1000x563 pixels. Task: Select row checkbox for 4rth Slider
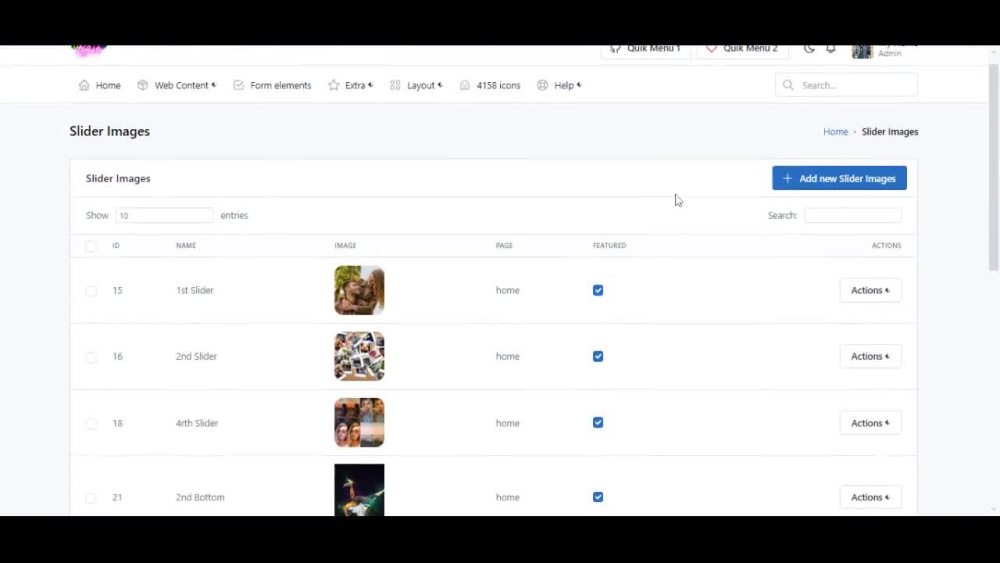91,423
